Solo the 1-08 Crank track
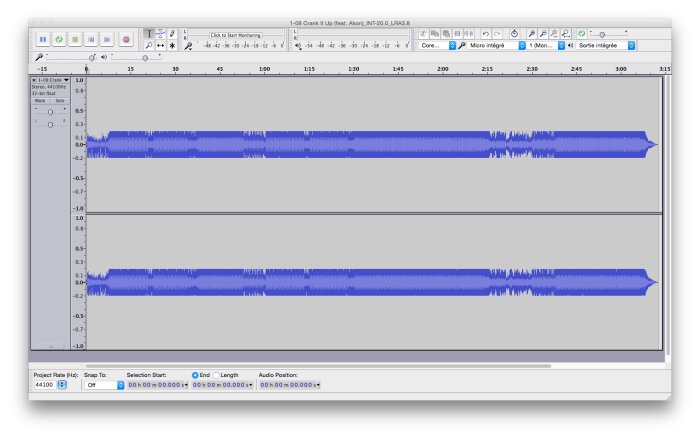 tap(60, 101)
